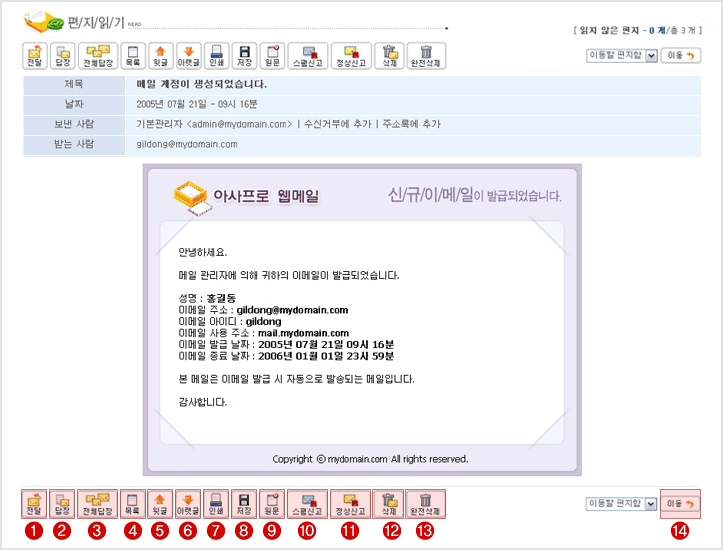Go to 아랫글 (next mail) in the top toolbar

[188, 55]
